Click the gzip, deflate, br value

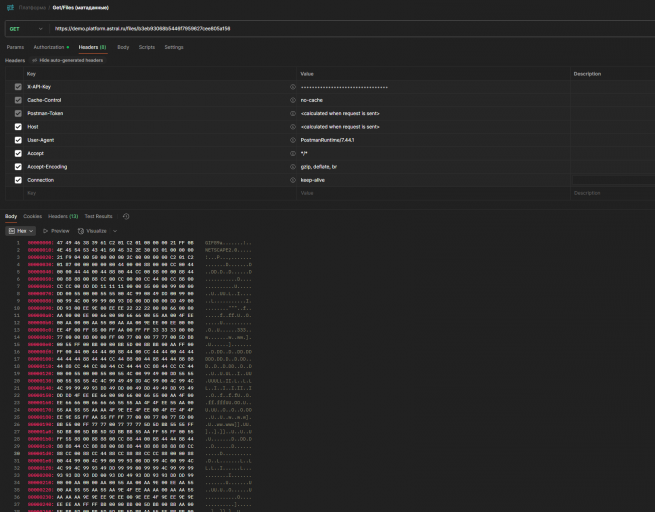click(319, 167)
